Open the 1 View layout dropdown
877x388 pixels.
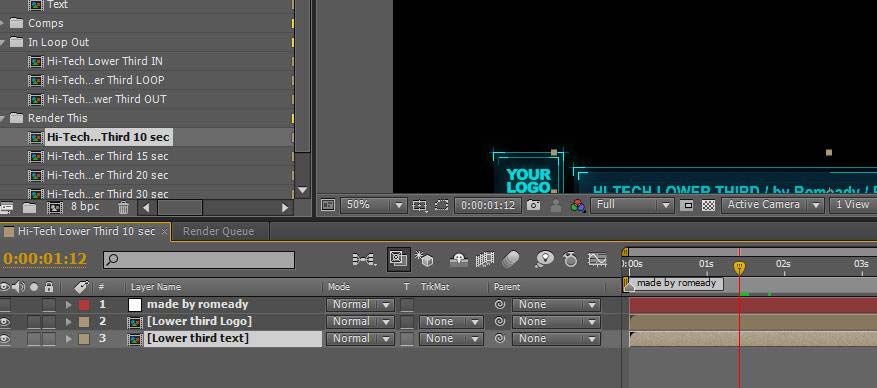pos(853,205)
